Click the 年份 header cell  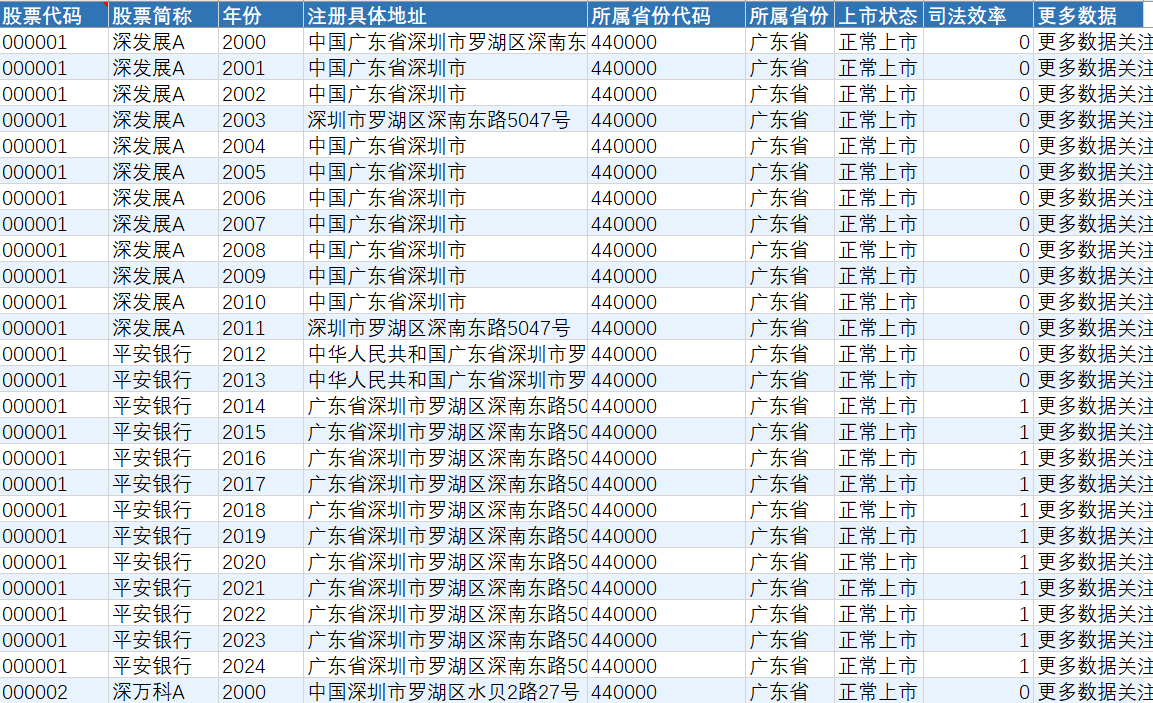click(260, 15)
